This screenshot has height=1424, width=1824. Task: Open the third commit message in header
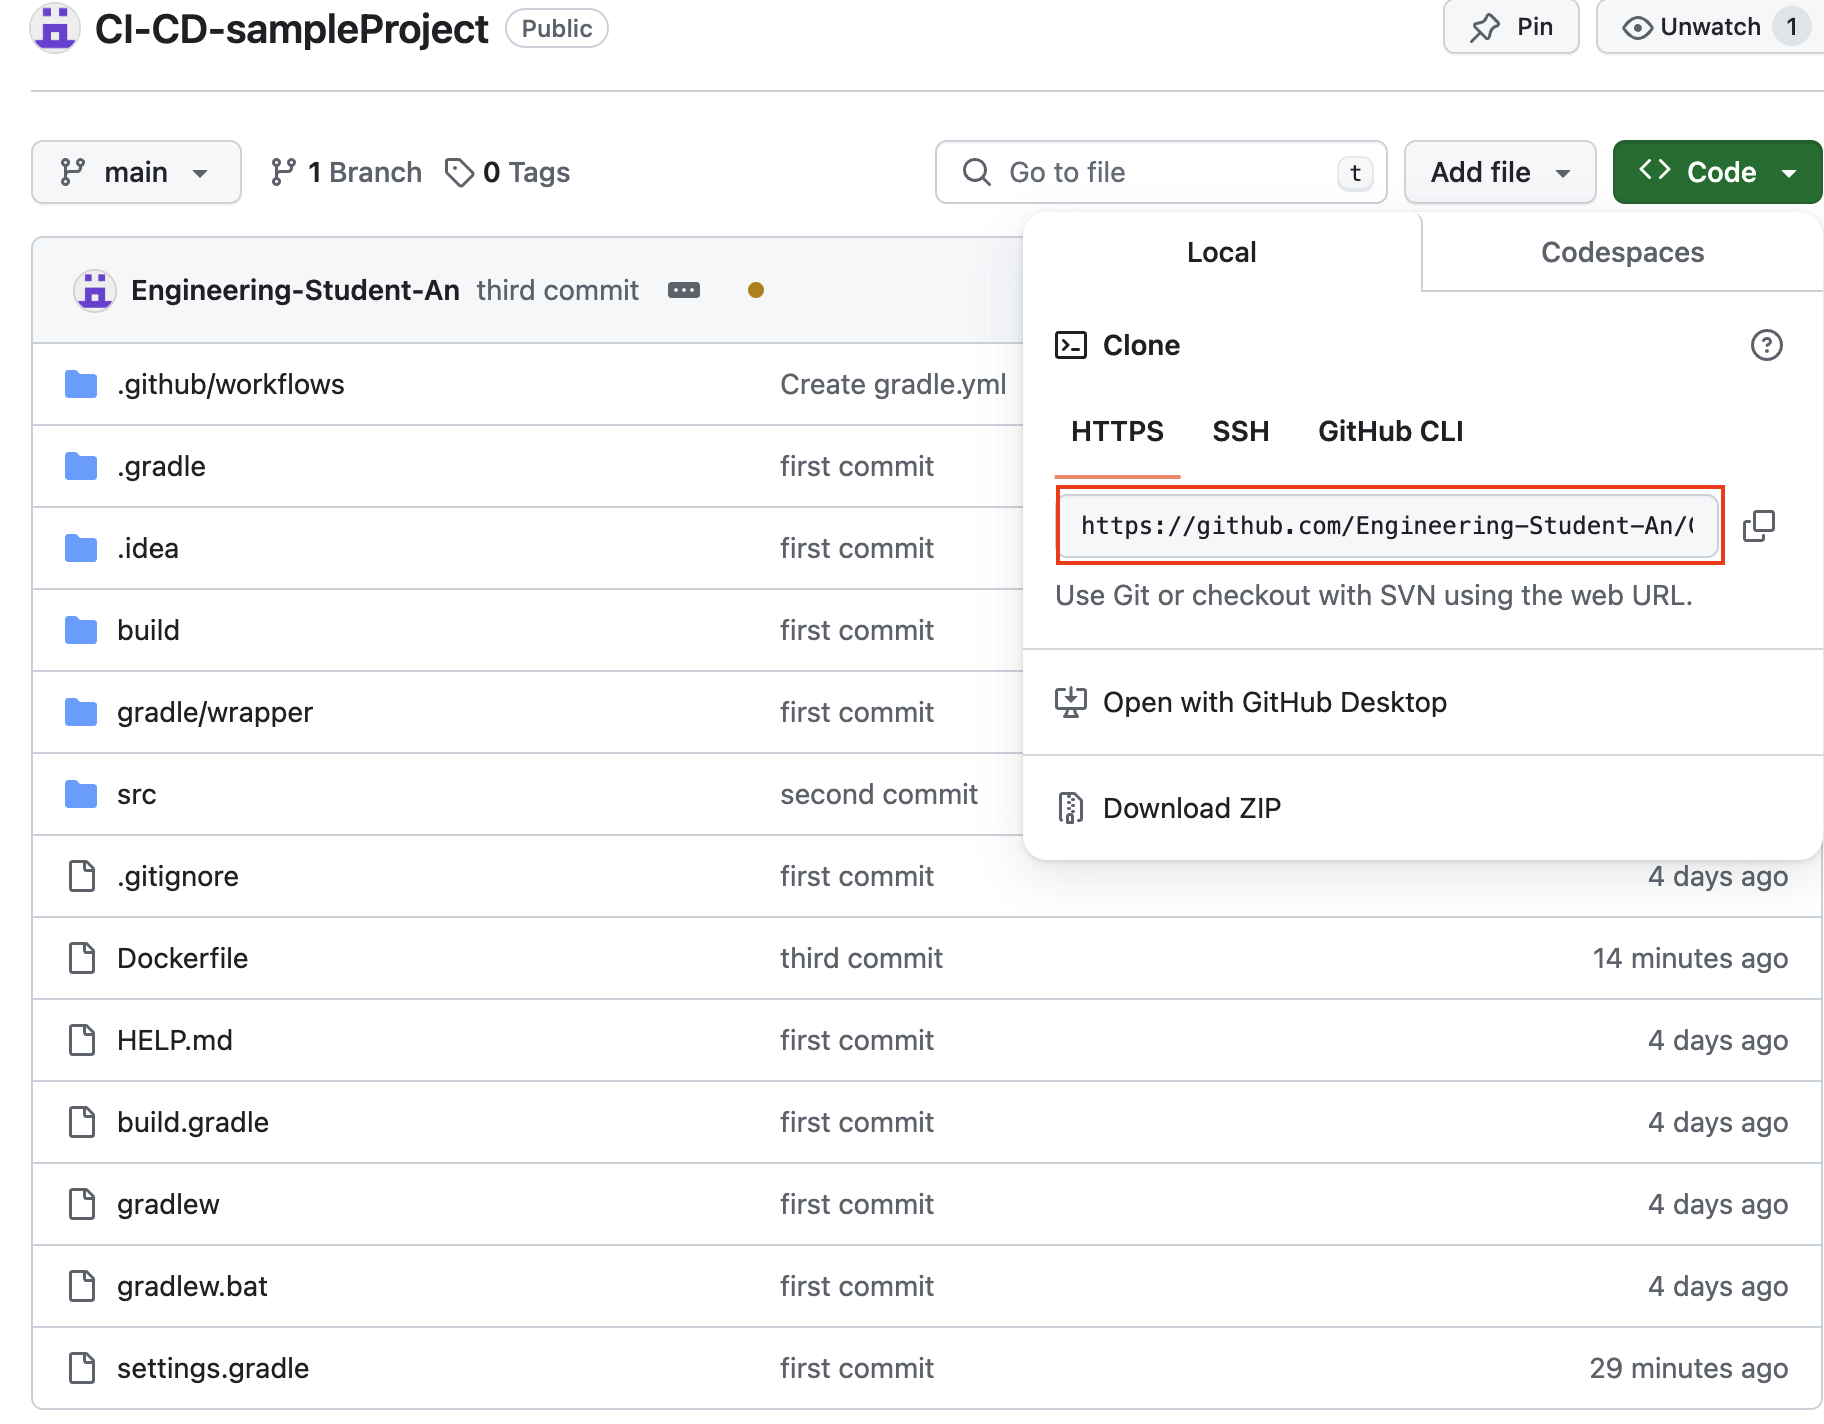(x=557, y=290)
